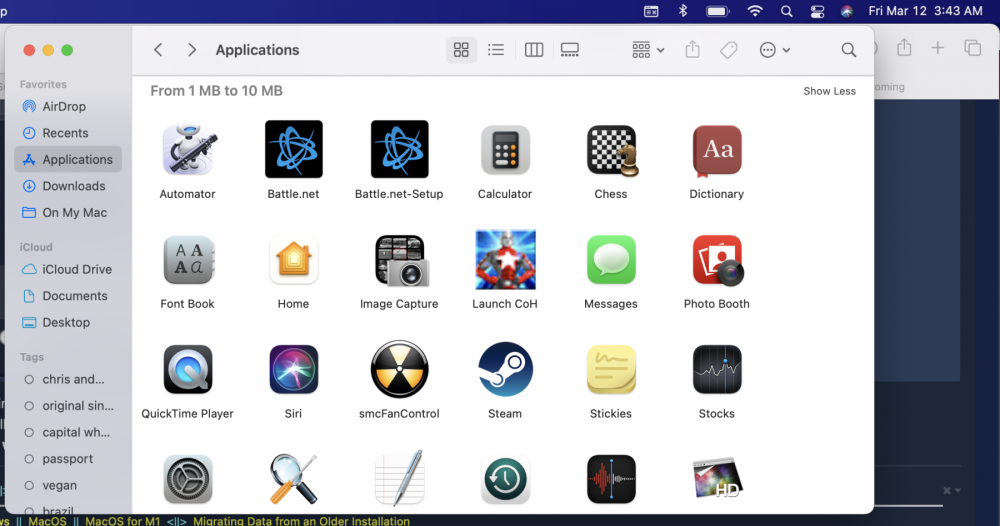1000x526 pixels.
Task: Open iCloud Drive in the sidebar
Action: coord(68,270)
